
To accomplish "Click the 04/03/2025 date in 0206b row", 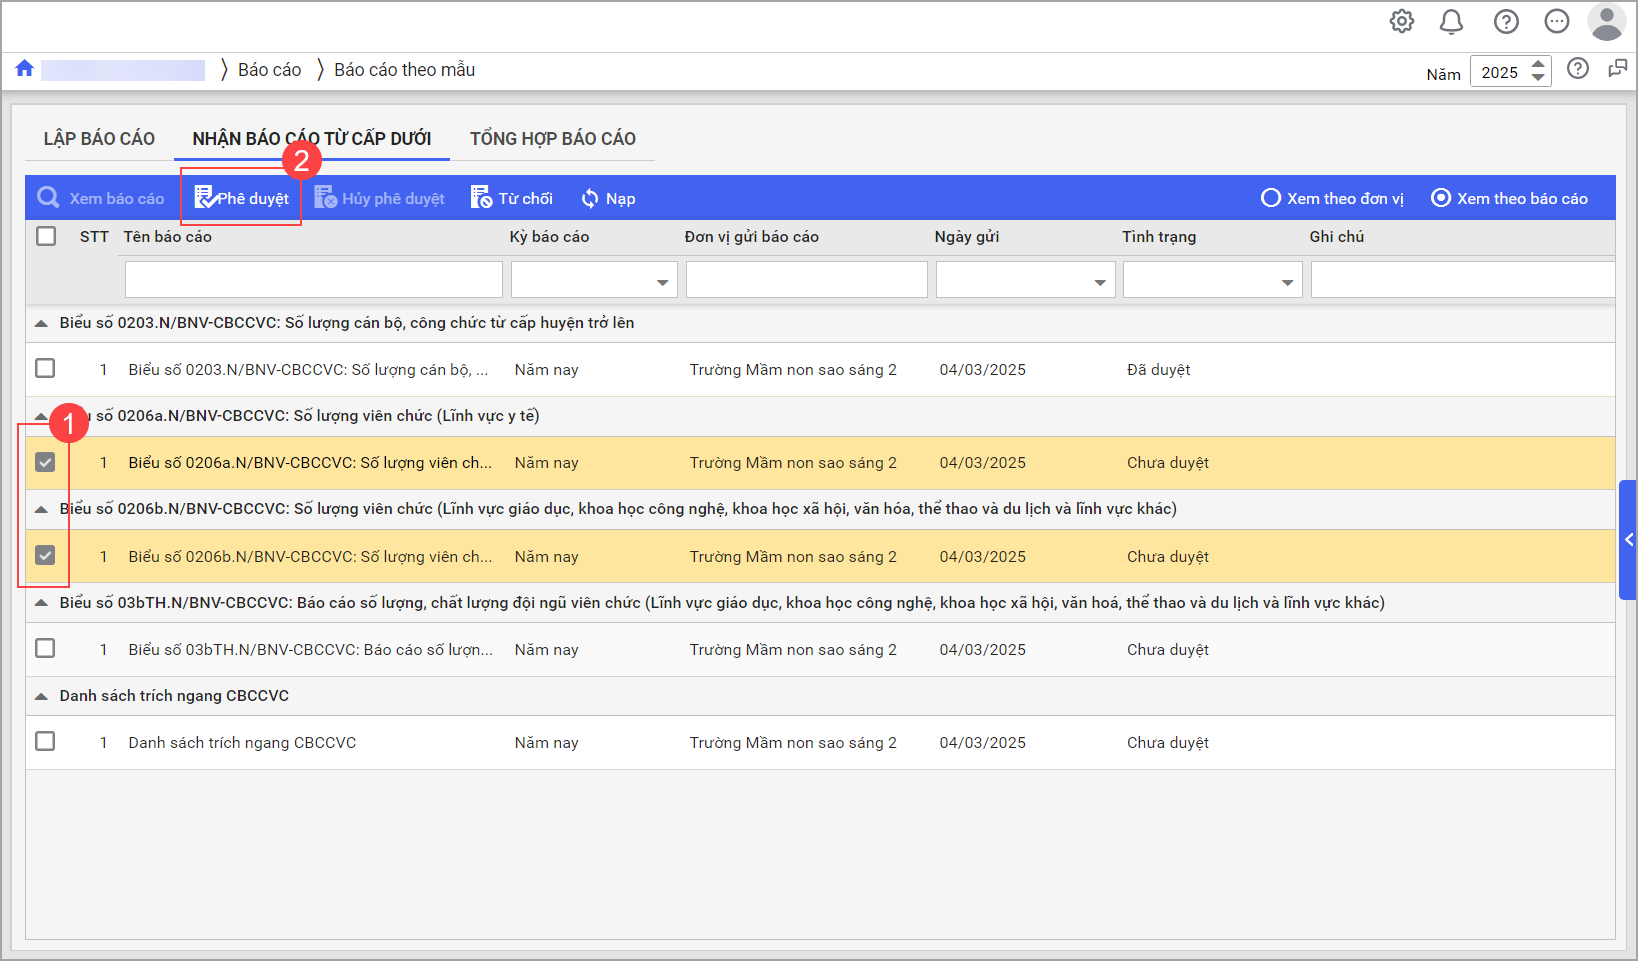I will pos(983,557).
